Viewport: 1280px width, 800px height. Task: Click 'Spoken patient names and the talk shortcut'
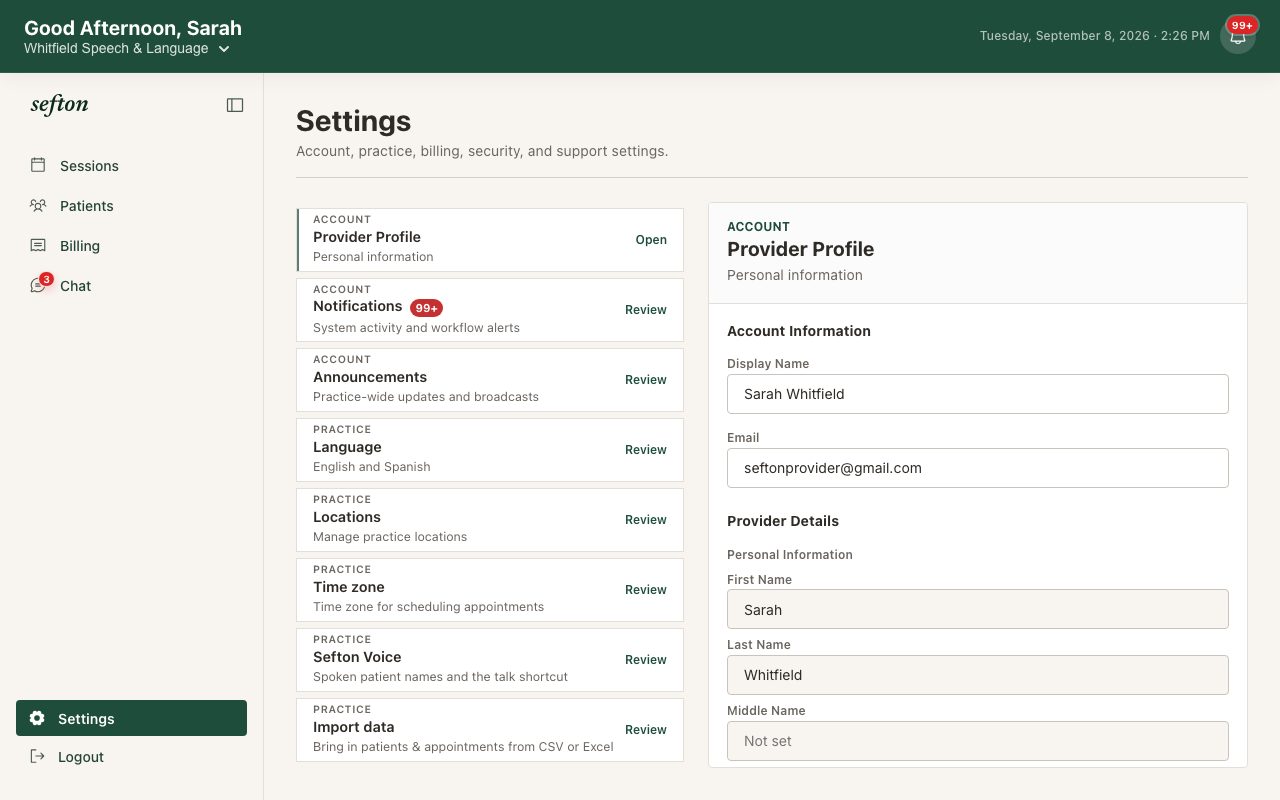(x=440, y=677)
